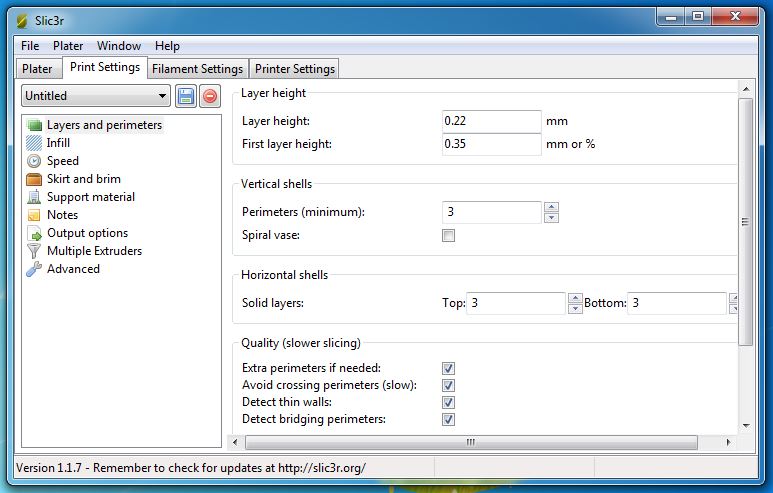This screenshot has width=773, height=493.
Task: Open the Untitled preset dropdown
Action: pos(96,96)
